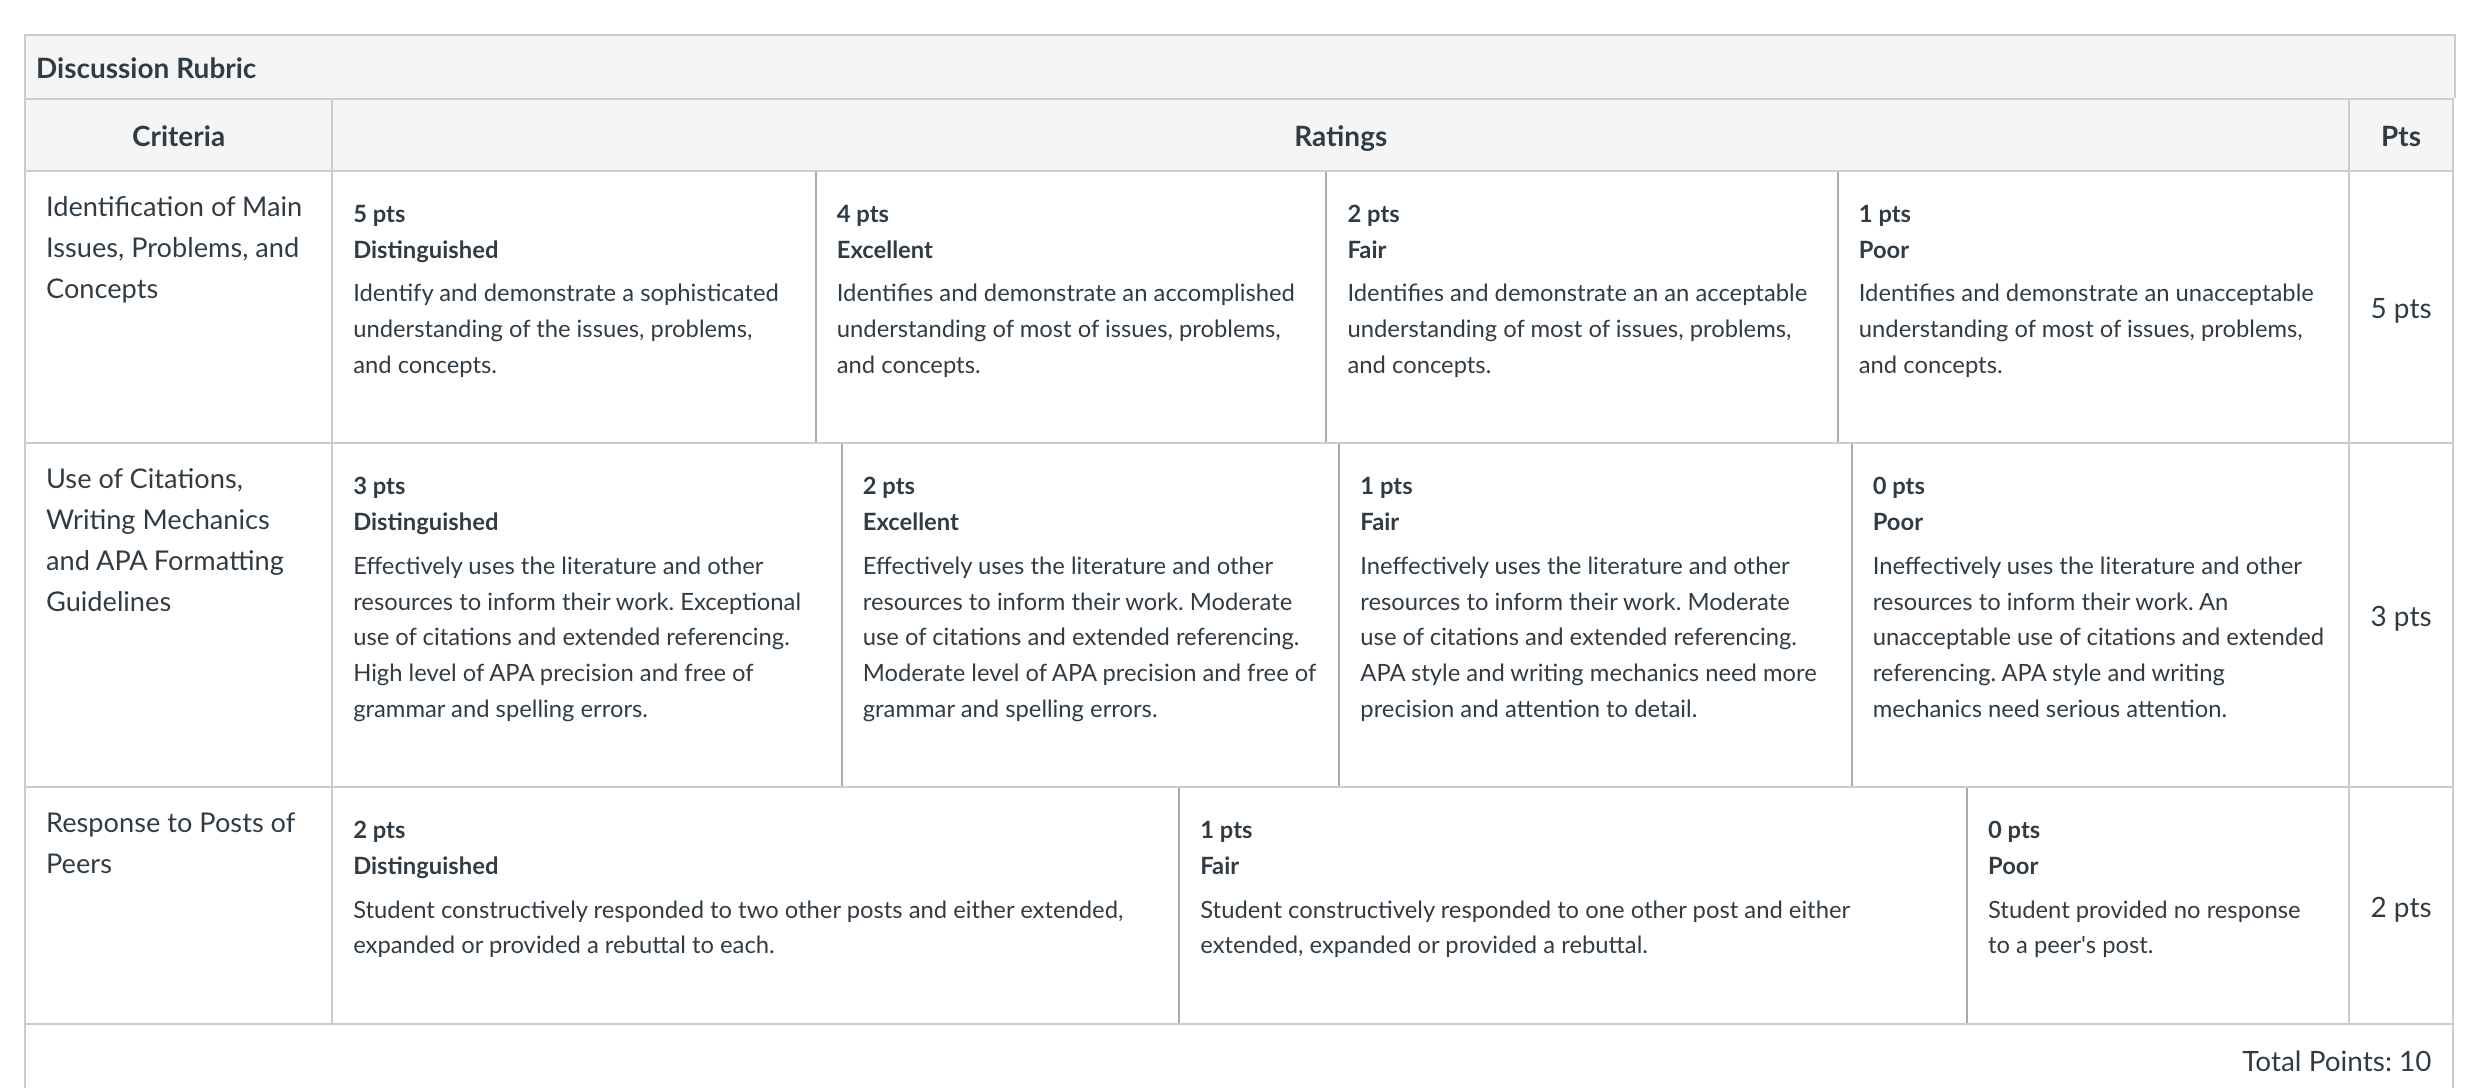
Task: Click the Use of Citations criterion label
Action: coord(165,540)
